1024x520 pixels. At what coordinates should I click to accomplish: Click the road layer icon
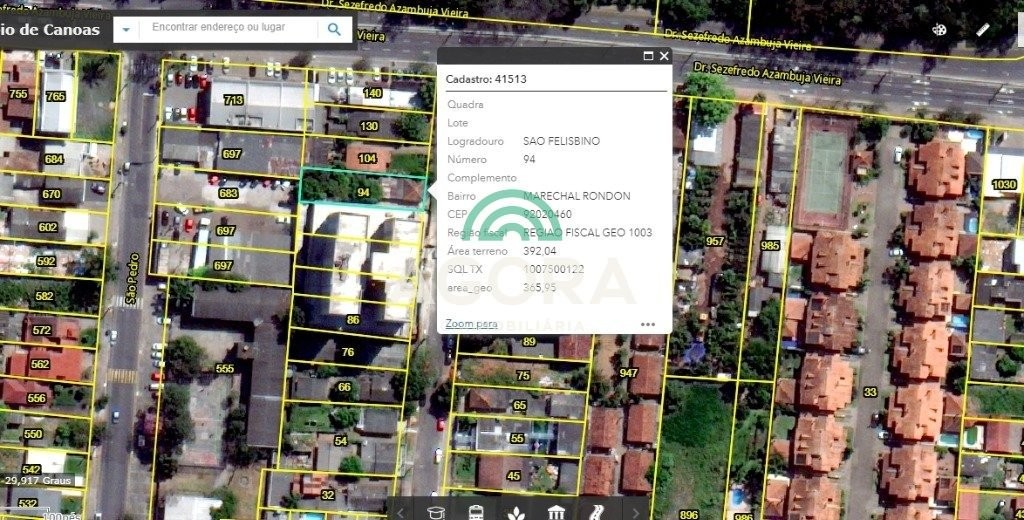[x=595, y=511]
